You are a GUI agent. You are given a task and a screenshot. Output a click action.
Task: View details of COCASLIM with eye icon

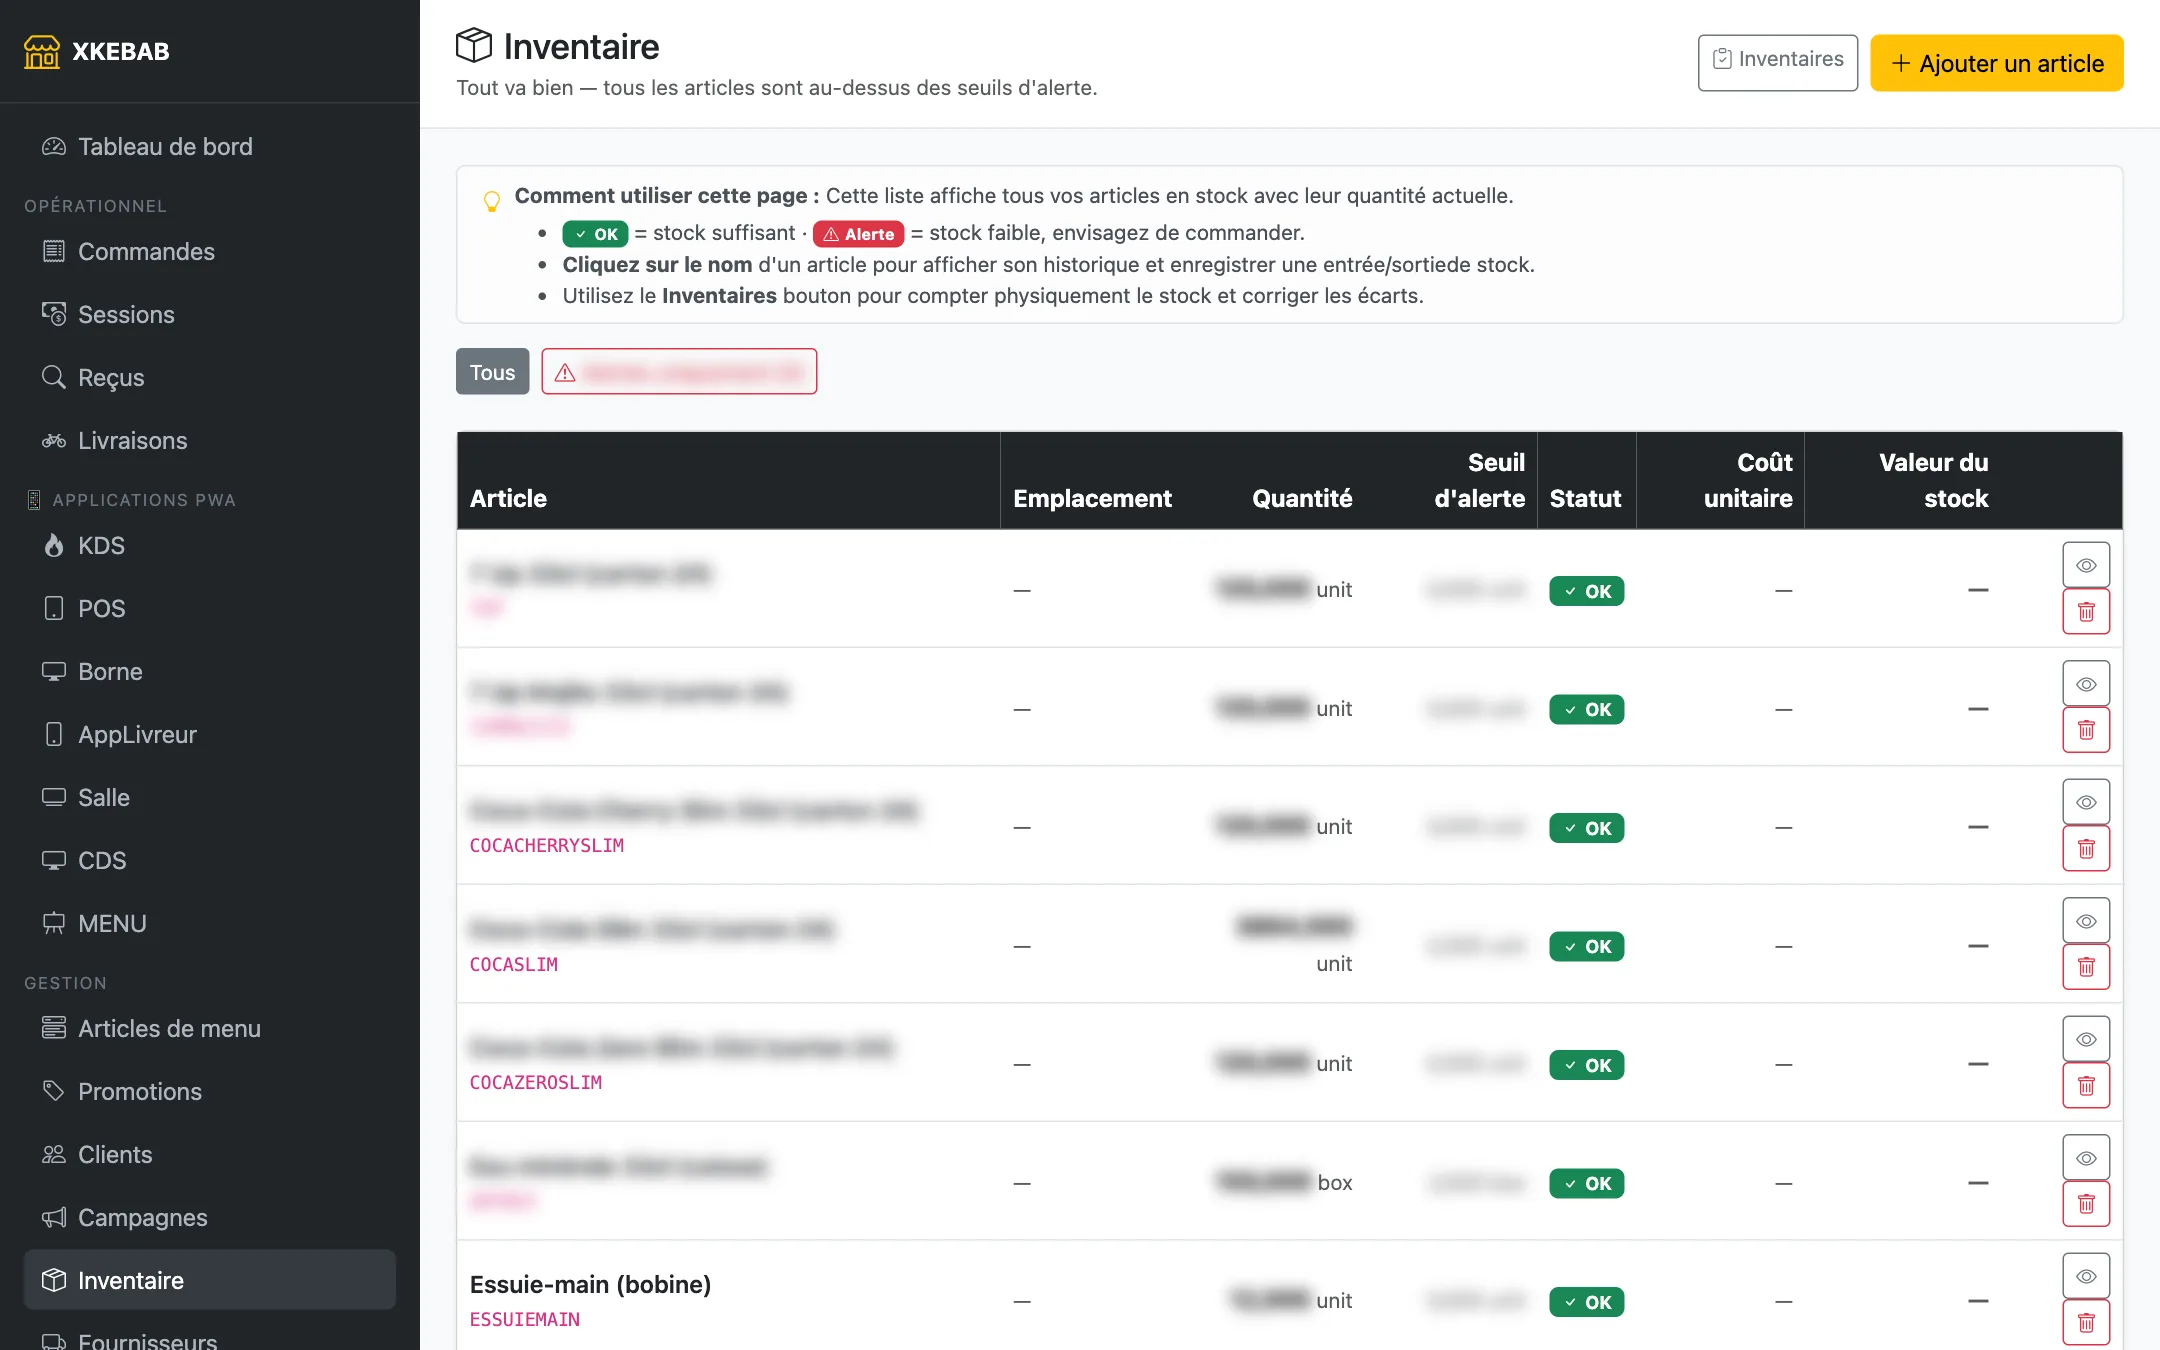pos(2086,921)
